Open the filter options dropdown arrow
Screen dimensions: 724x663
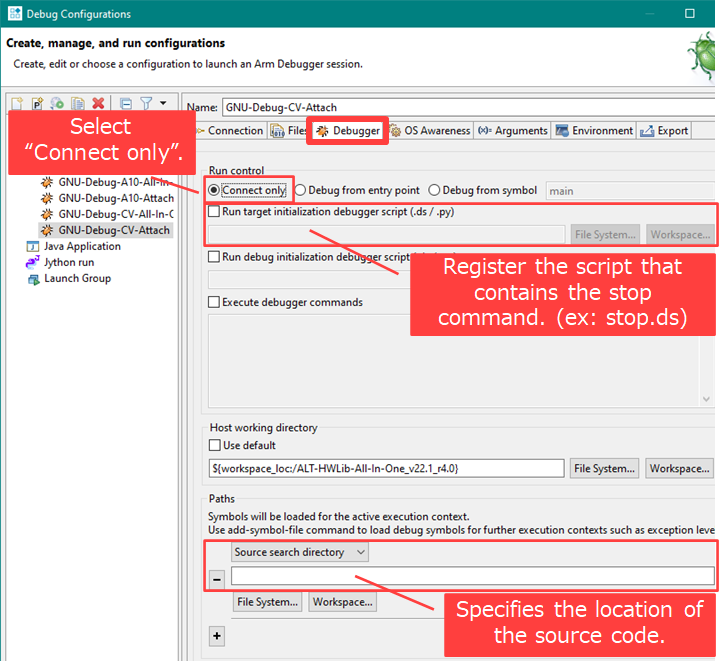point(163,103)
